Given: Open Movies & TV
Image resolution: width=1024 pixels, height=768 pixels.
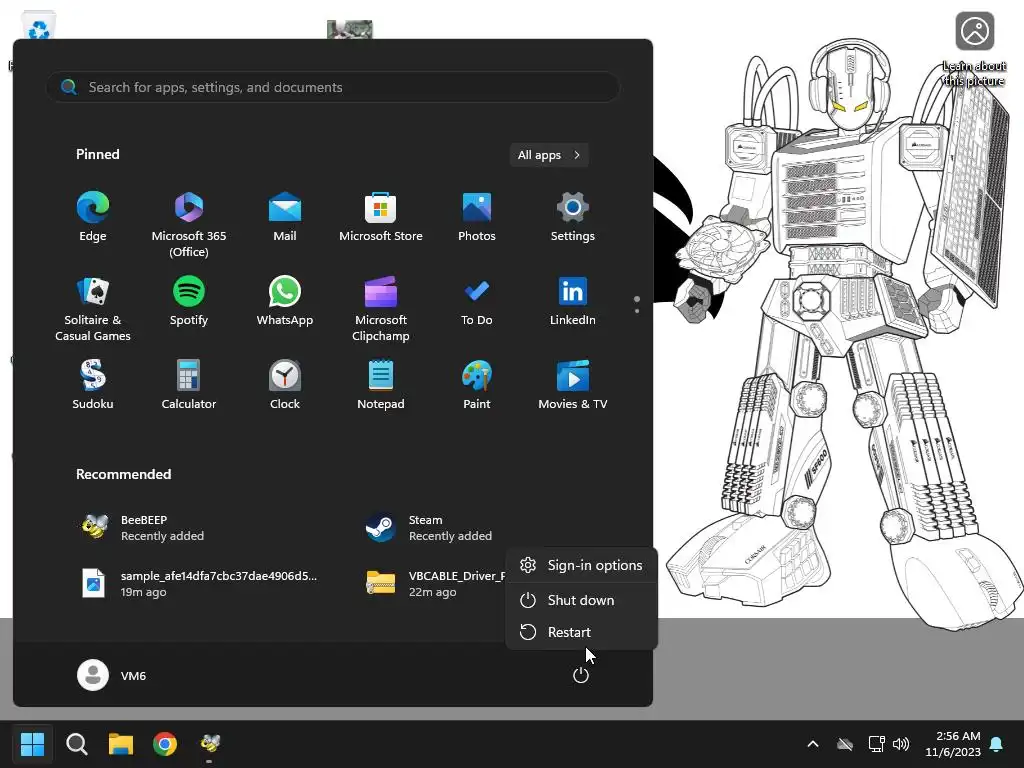Looking at the screenshot, I should click(x=573, y=385).
